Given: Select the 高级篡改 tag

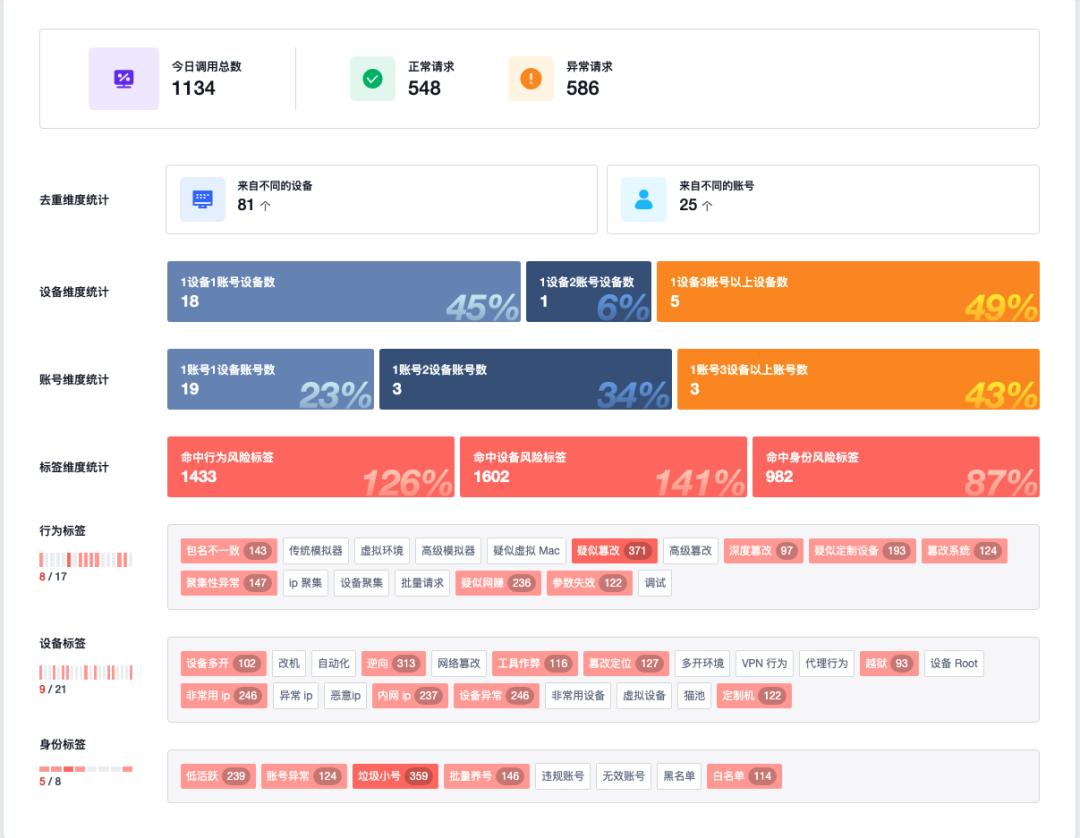Looking at the screenshot, I should pyautogui.click(x=691, y=551).
